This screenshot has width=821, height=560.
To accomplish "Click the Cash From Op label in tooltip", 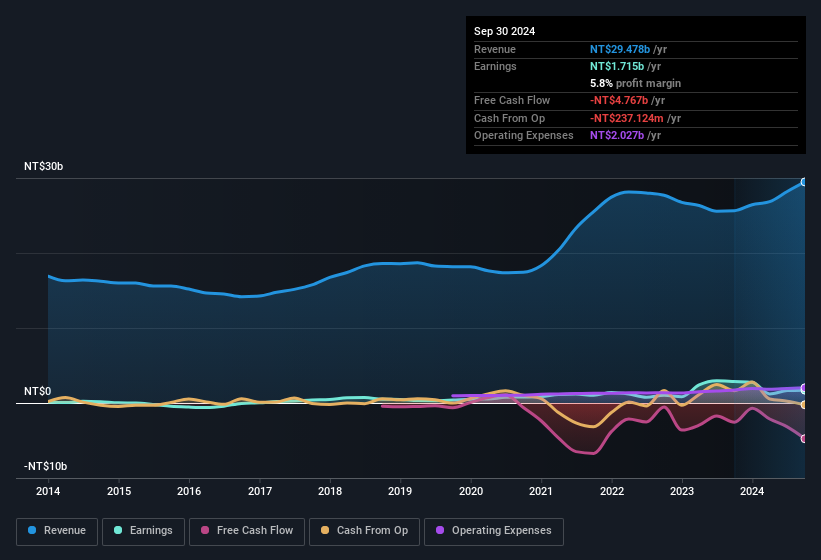I will coord(509,118).
